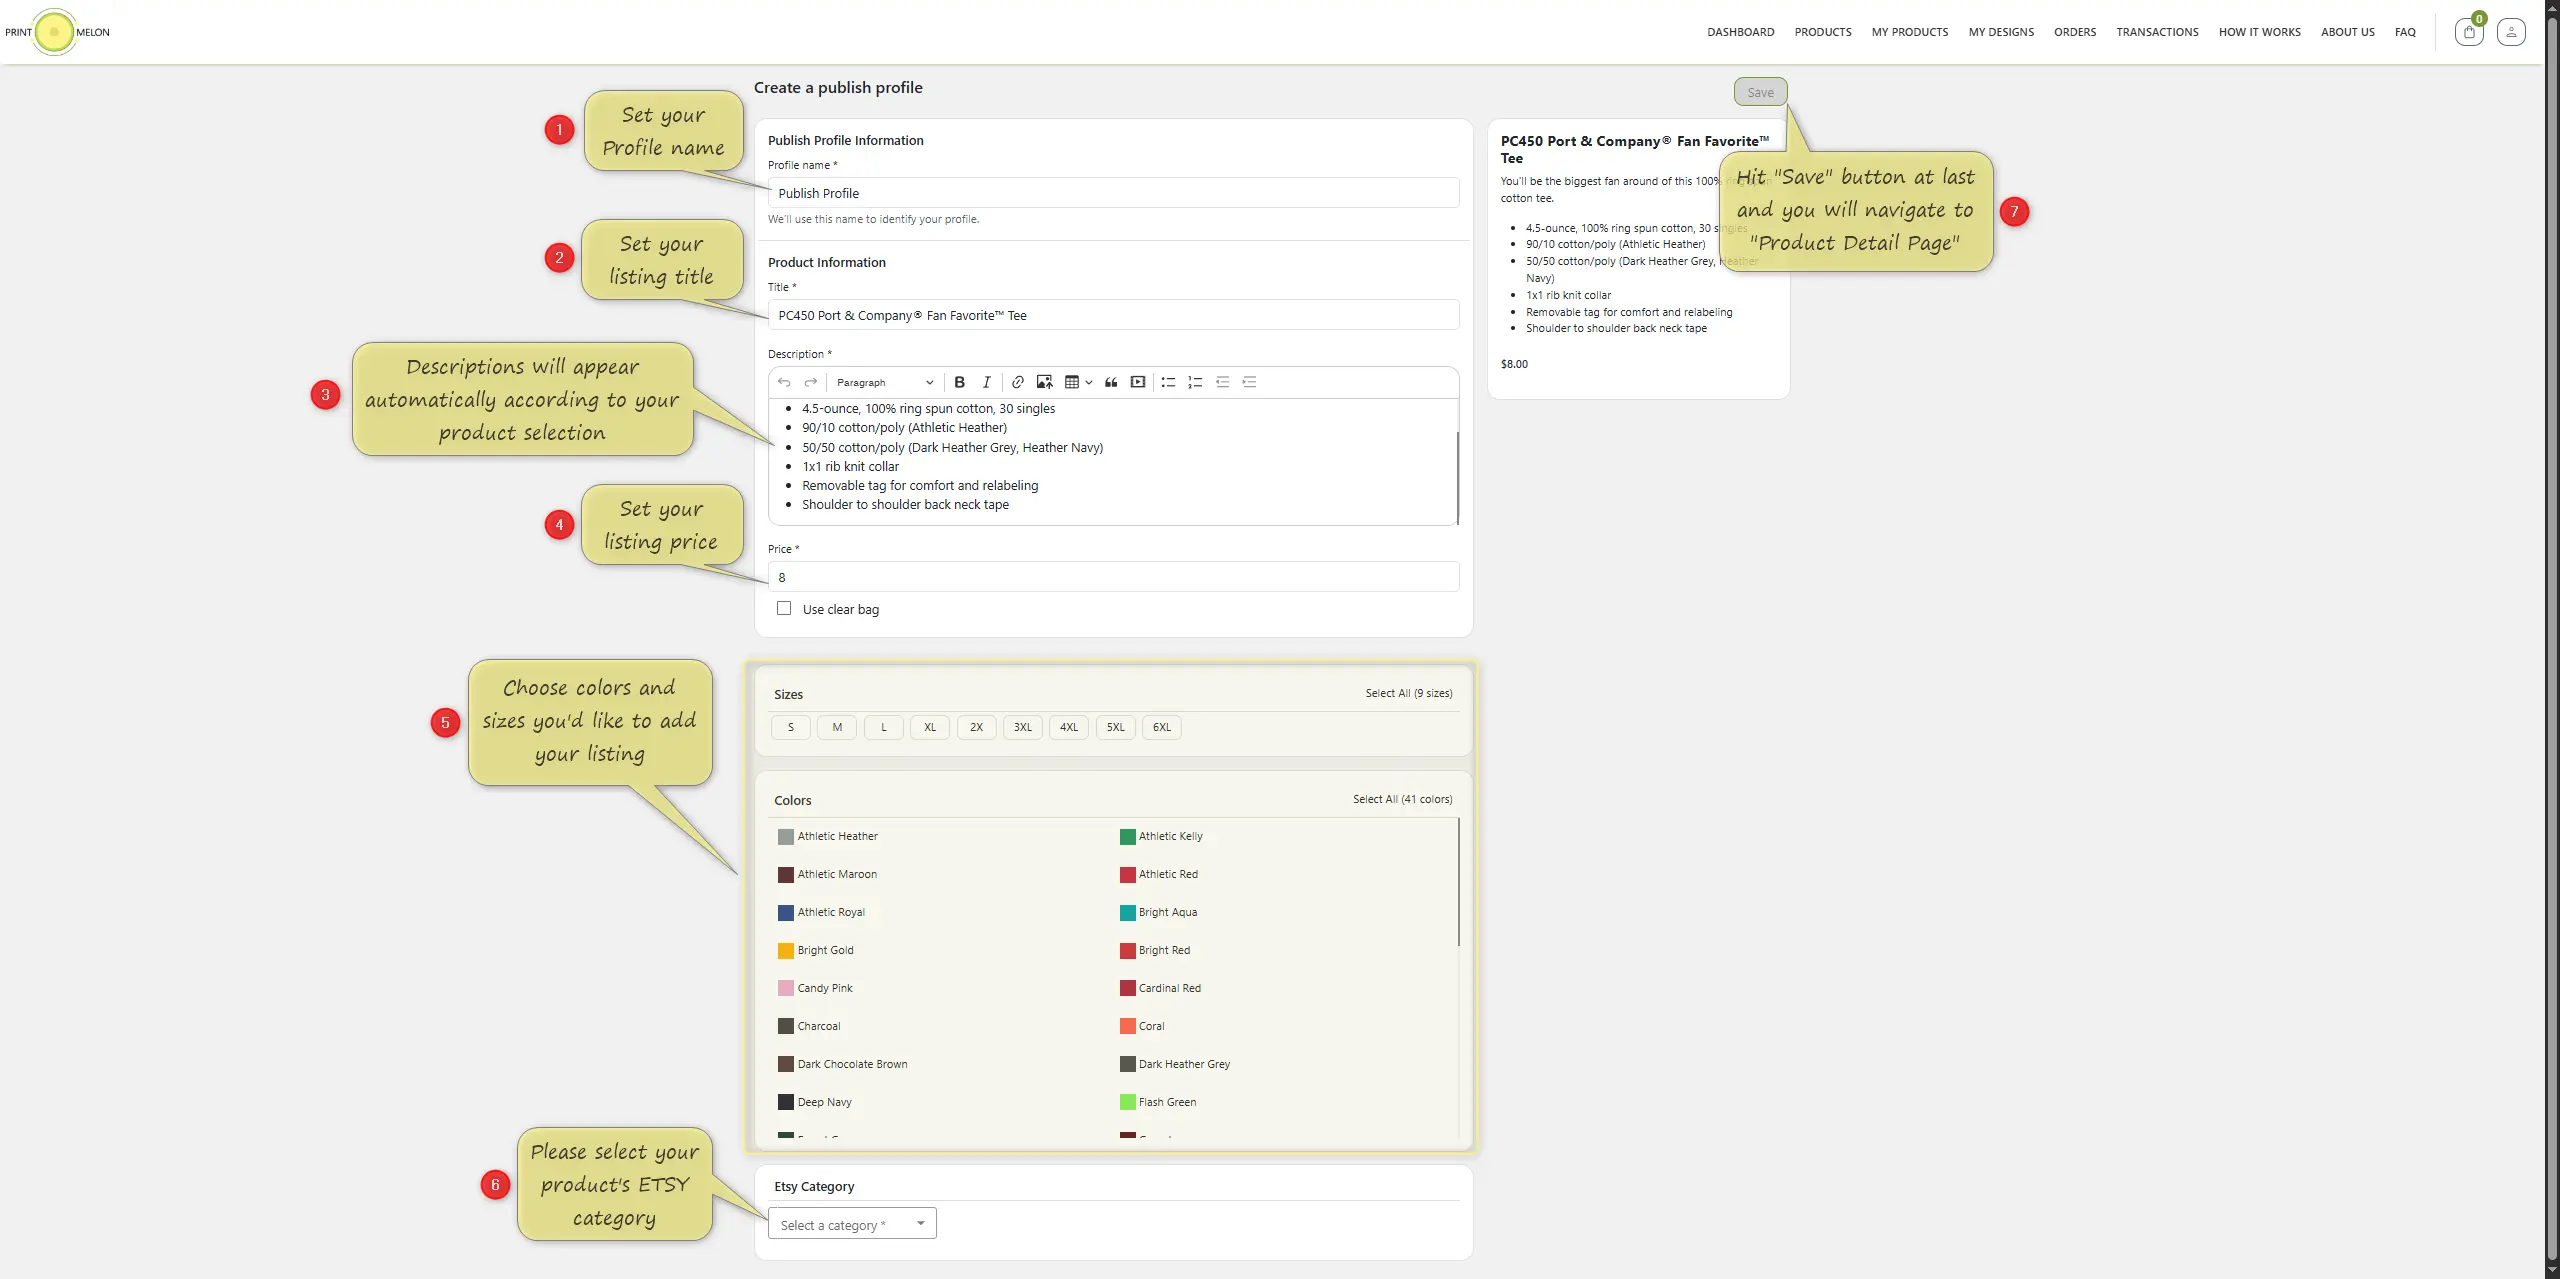This screenshot has width=2560, height=1279.
Task: Apply italic formatting in description editor
Action: [x=986, y=382]
